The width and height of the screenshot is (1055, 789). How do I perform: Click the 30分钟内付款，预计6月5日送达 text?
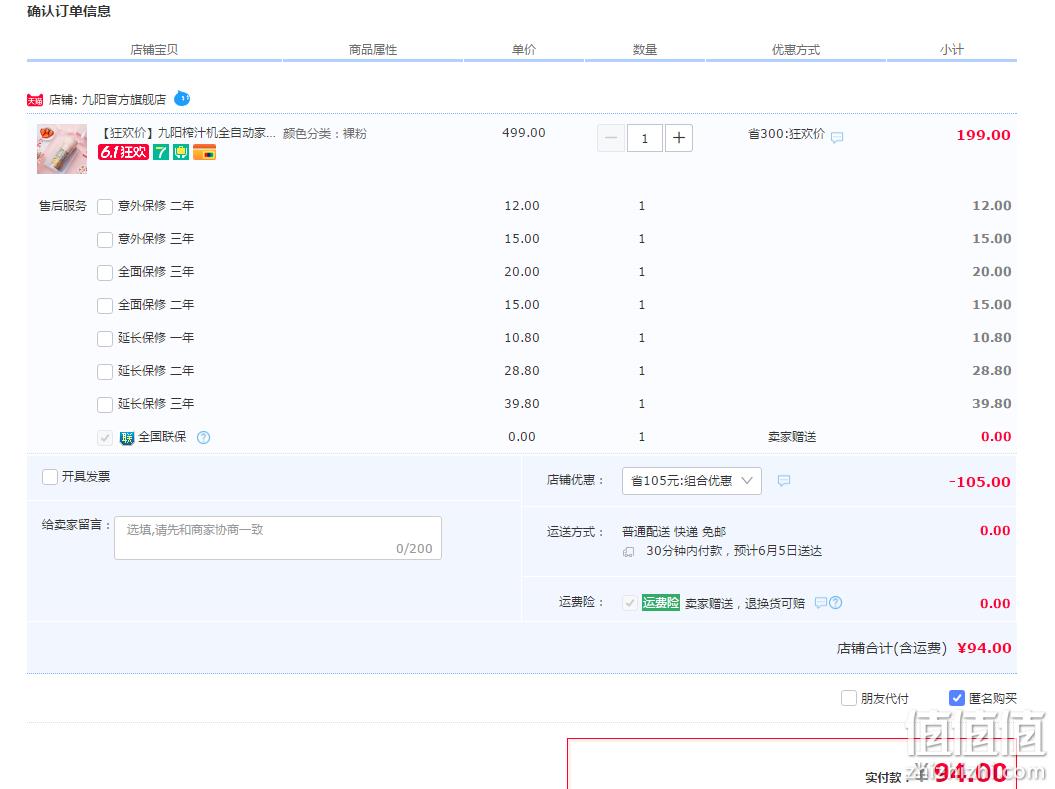click(734, 551)
